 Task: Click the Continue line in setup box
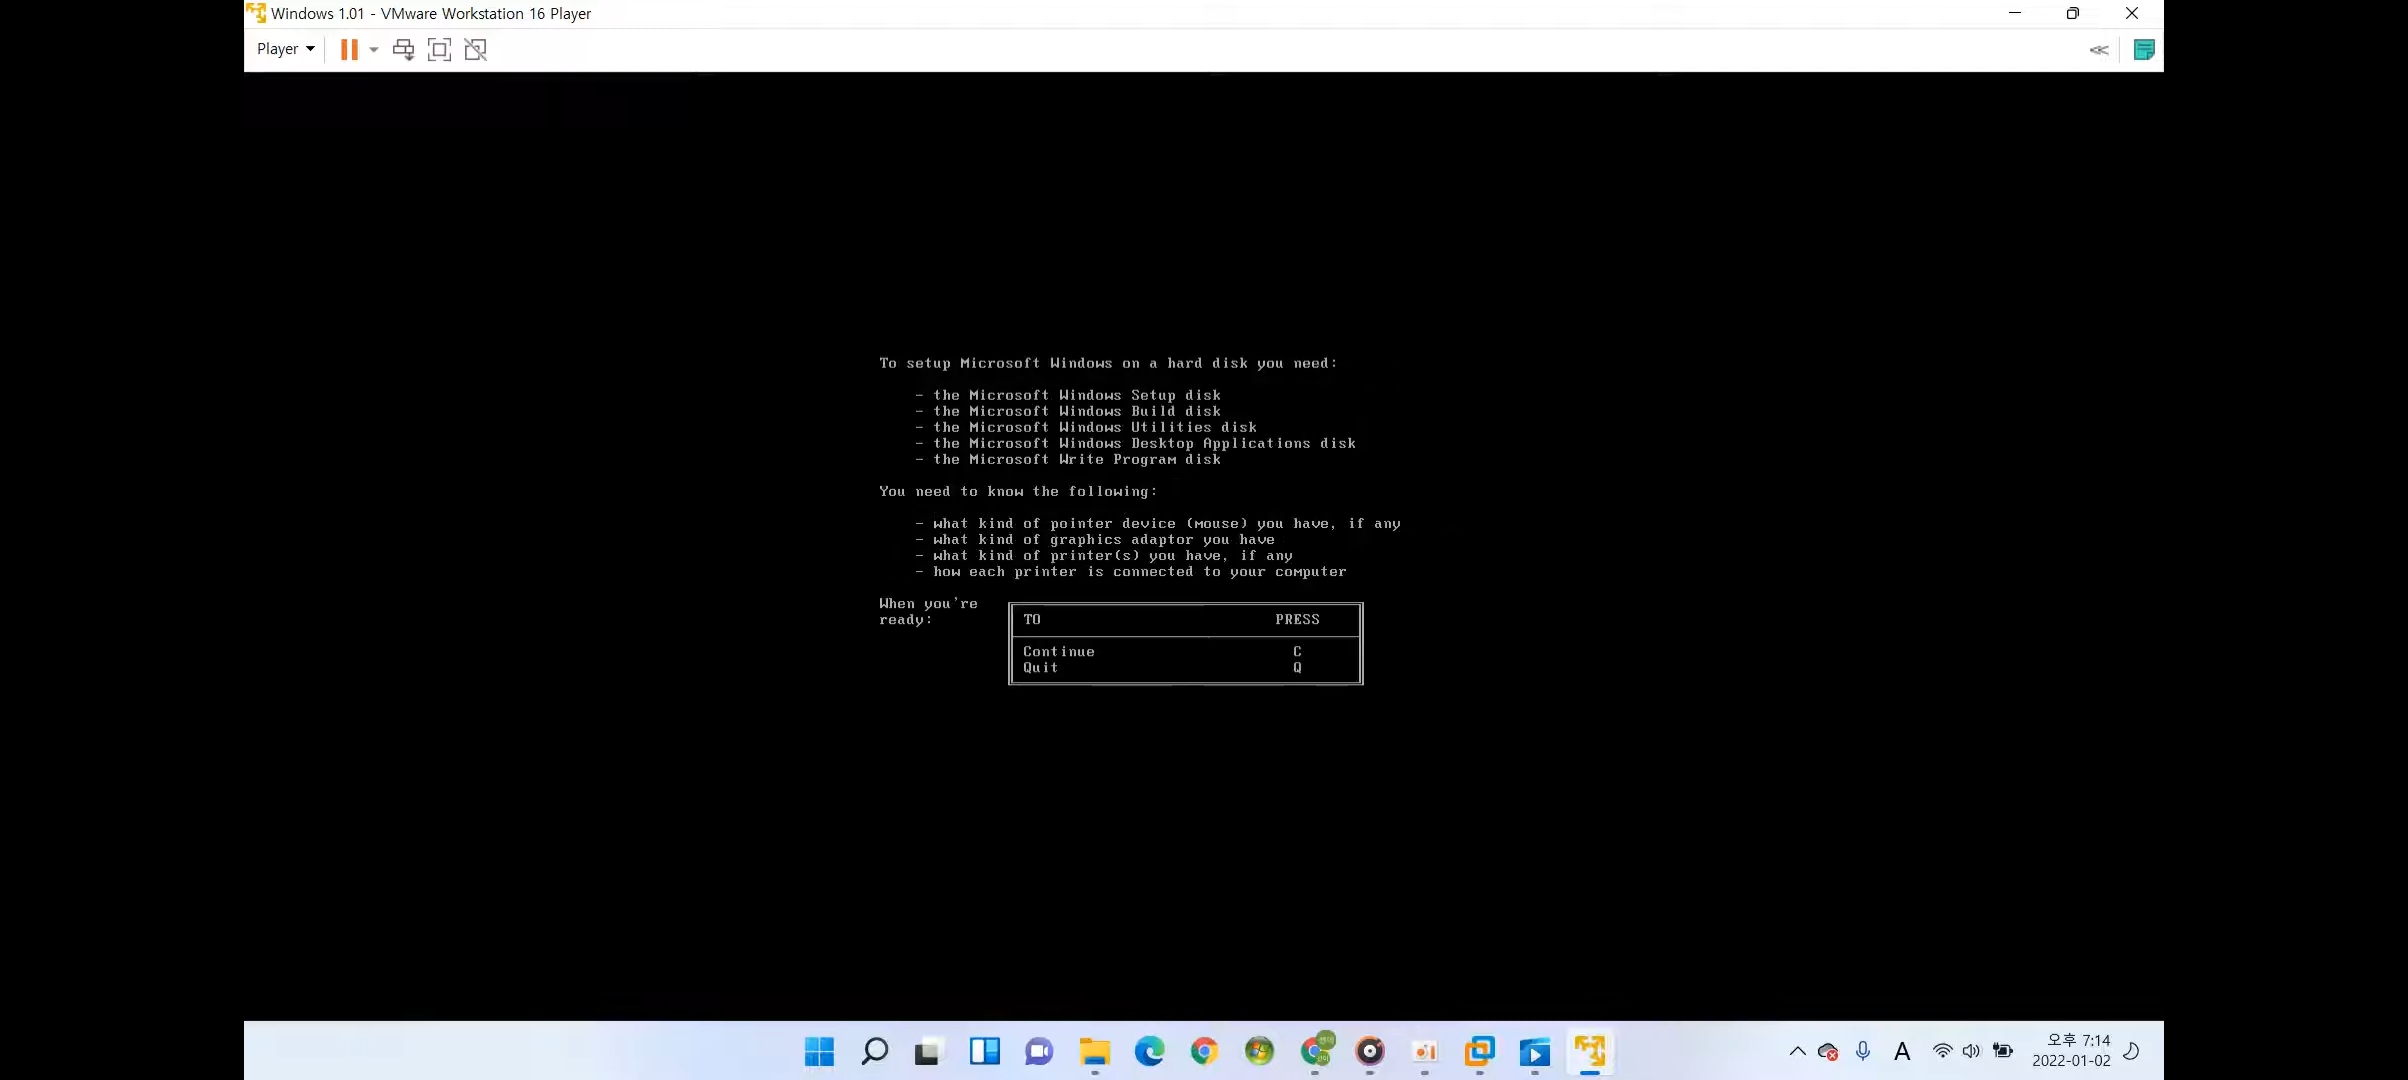[1162, 651]
